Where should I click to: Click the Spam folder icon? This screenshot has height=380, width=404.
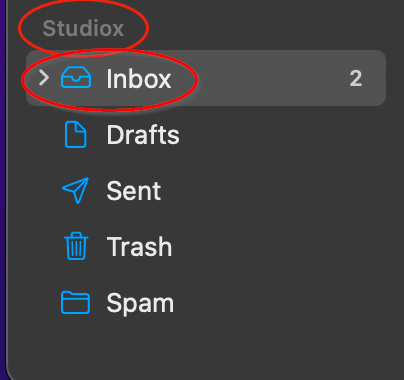(75, 302)
